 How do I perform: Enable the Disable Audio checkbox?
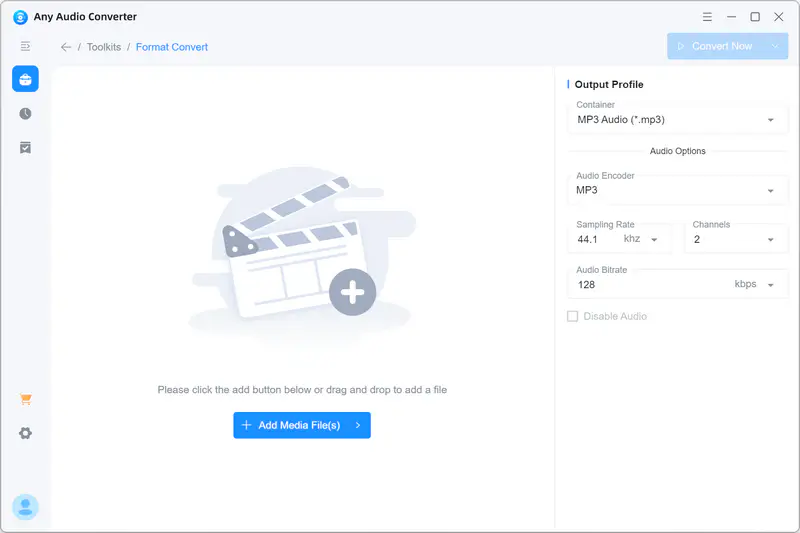coord(572,316)
